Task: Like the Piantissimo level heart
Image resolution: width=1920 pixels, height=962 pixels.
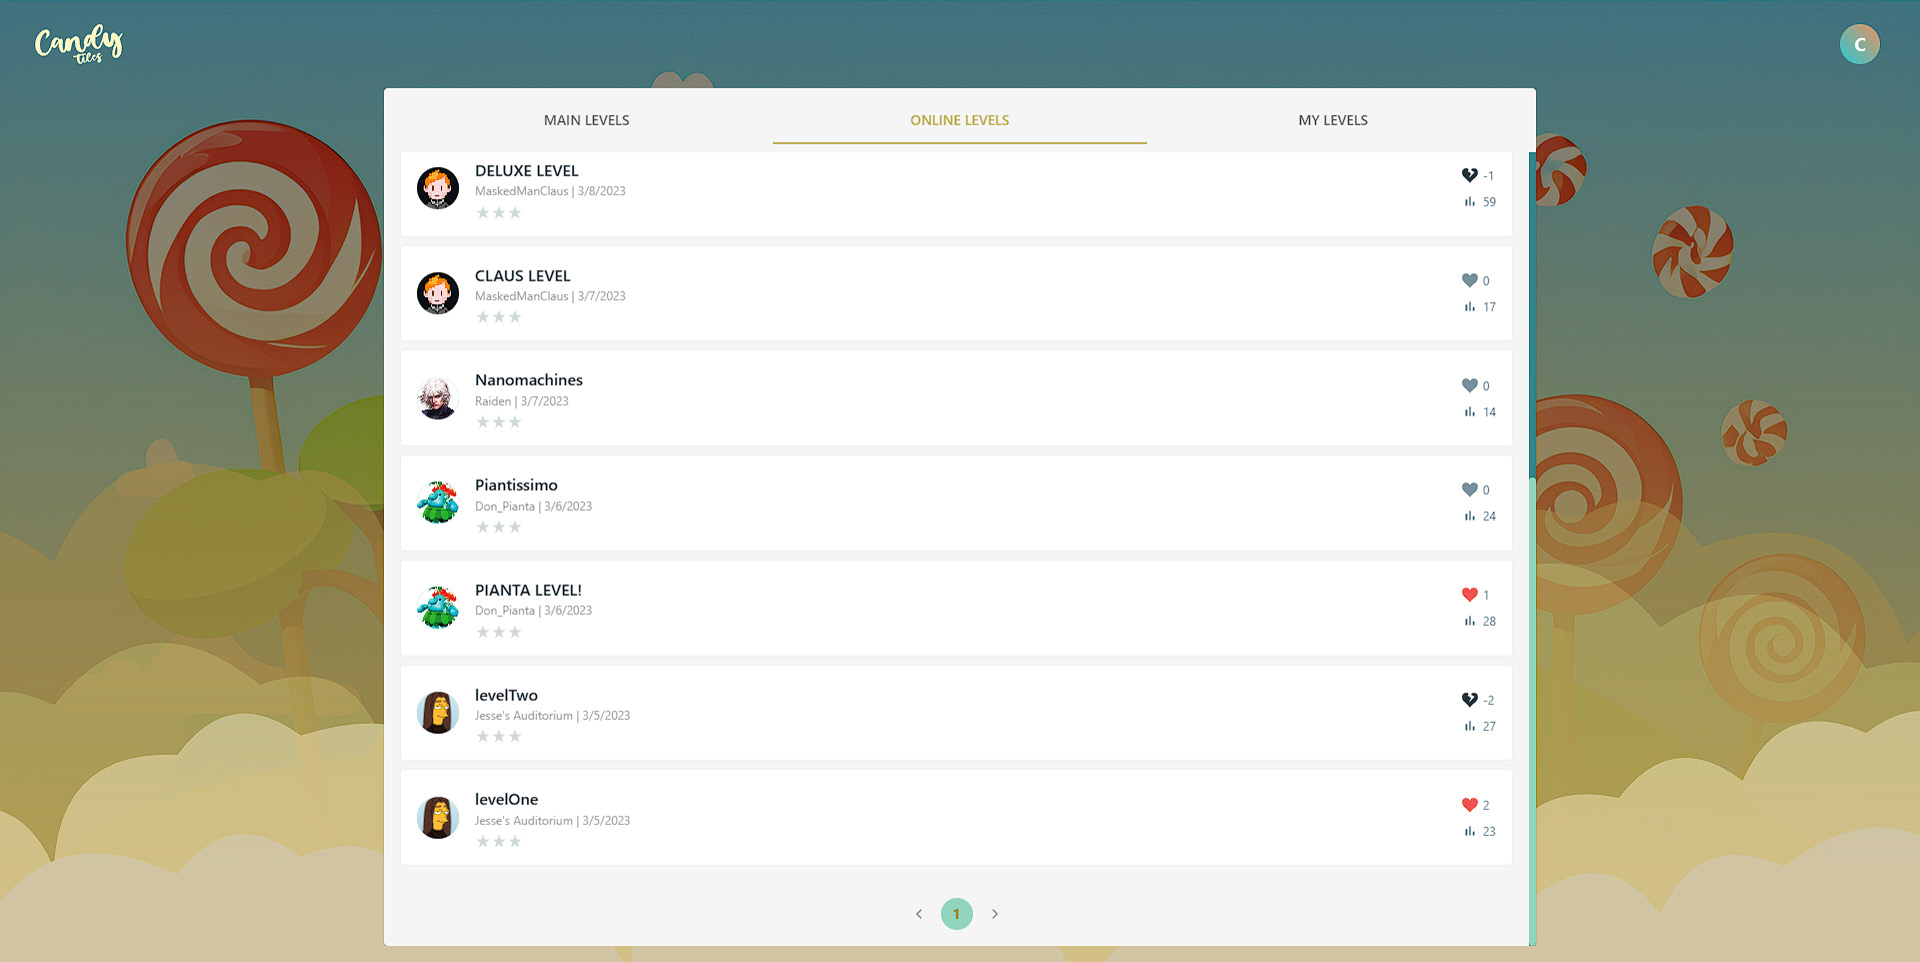Action: tap(1469, 489)
